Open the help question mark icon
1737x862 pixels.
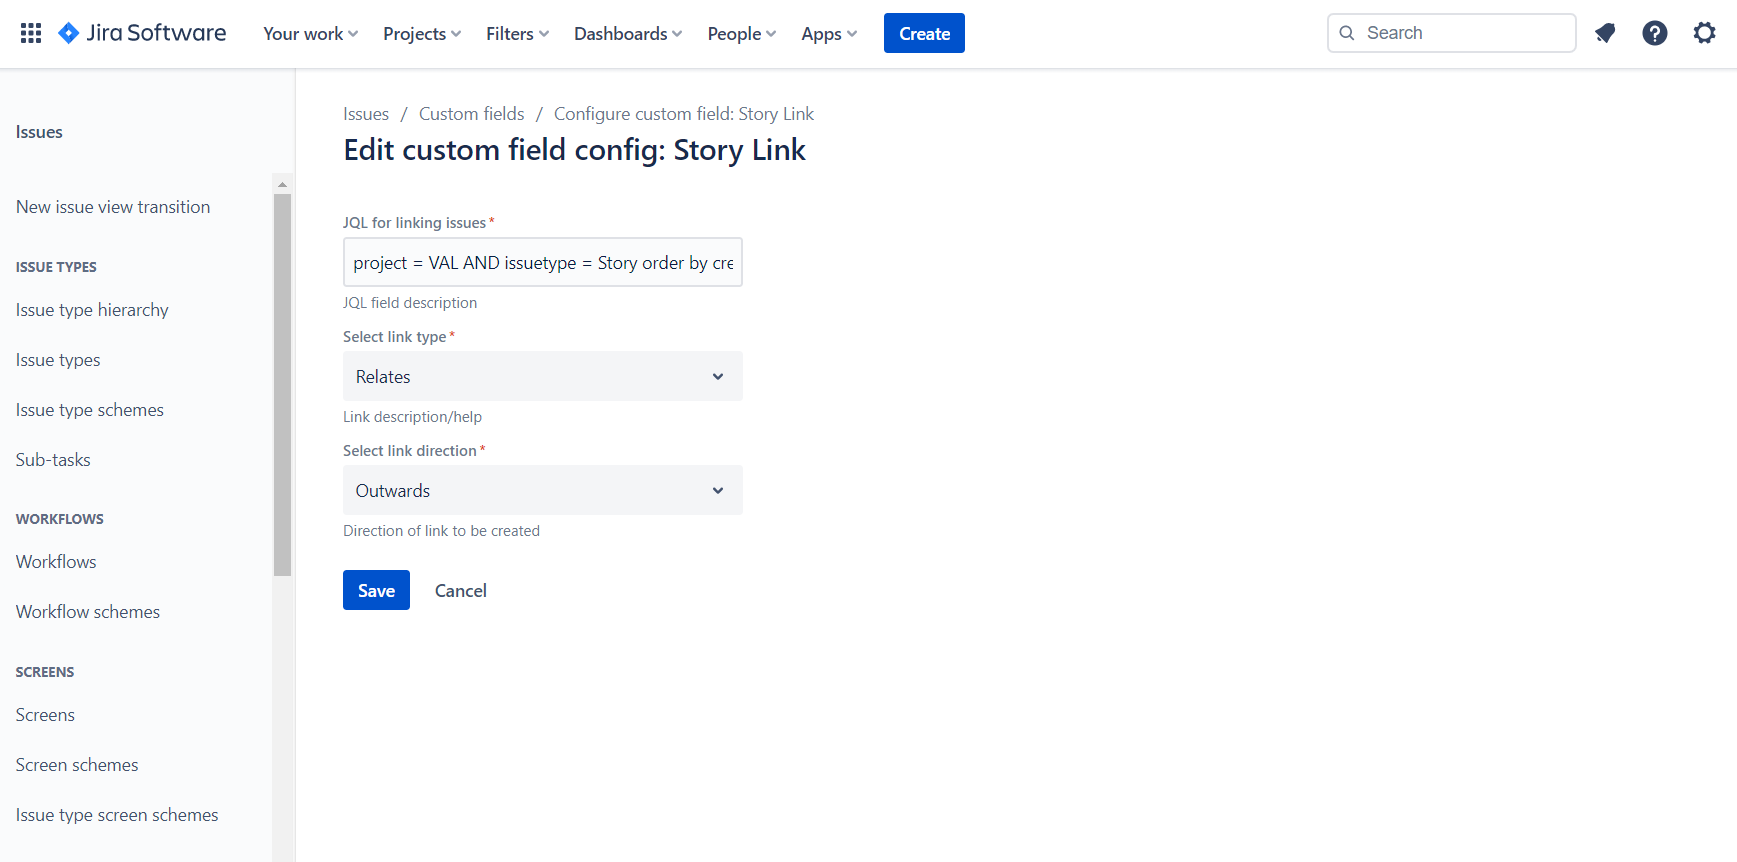(1655, 33)
